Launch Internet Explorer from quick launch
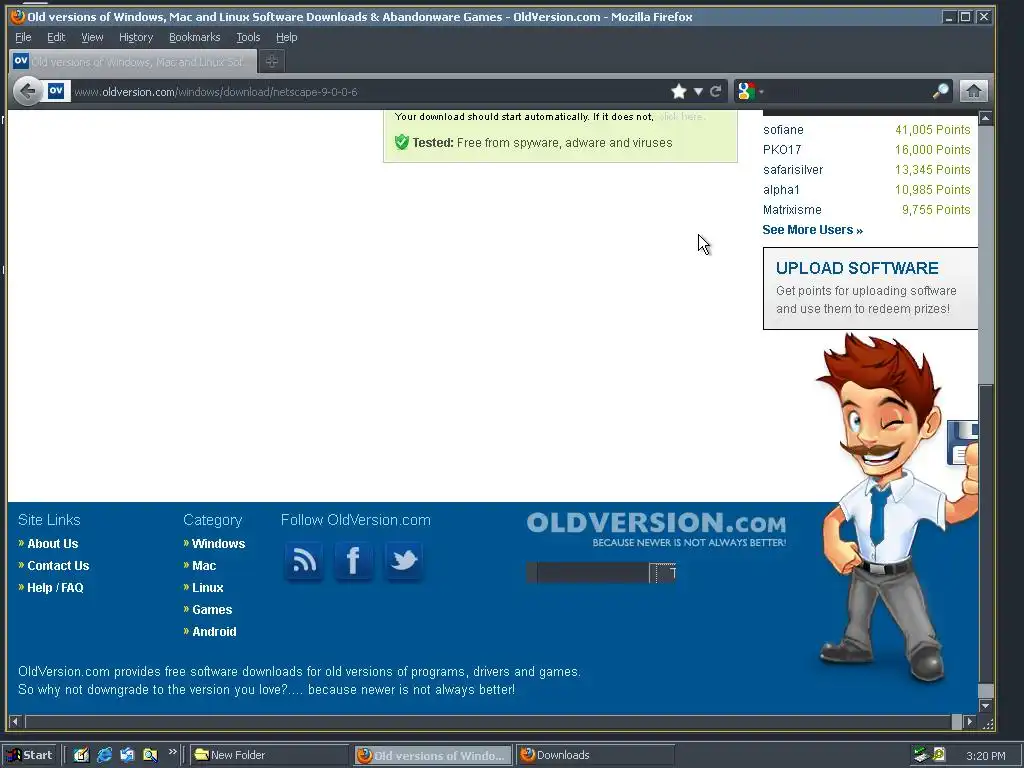The image size is (1024, 768). (104, 755)
